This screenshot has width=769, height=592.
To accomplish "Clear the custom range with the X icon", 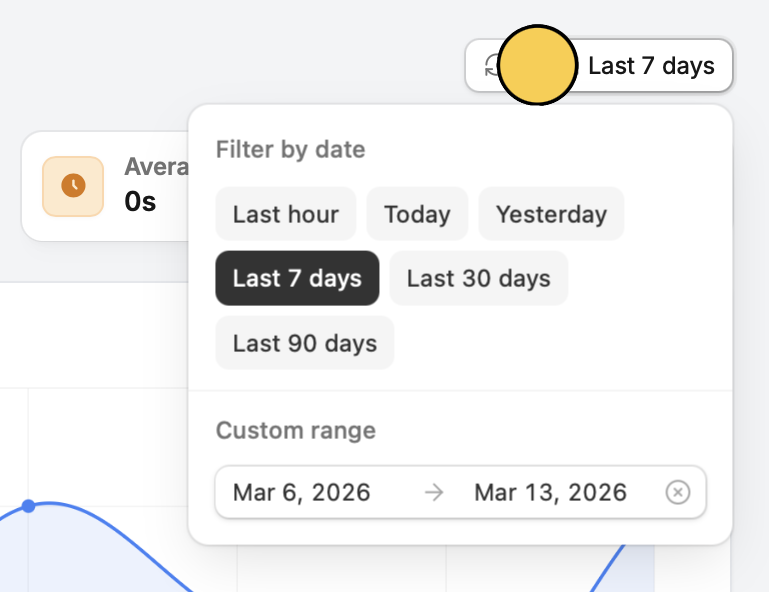I will (678, 492).
